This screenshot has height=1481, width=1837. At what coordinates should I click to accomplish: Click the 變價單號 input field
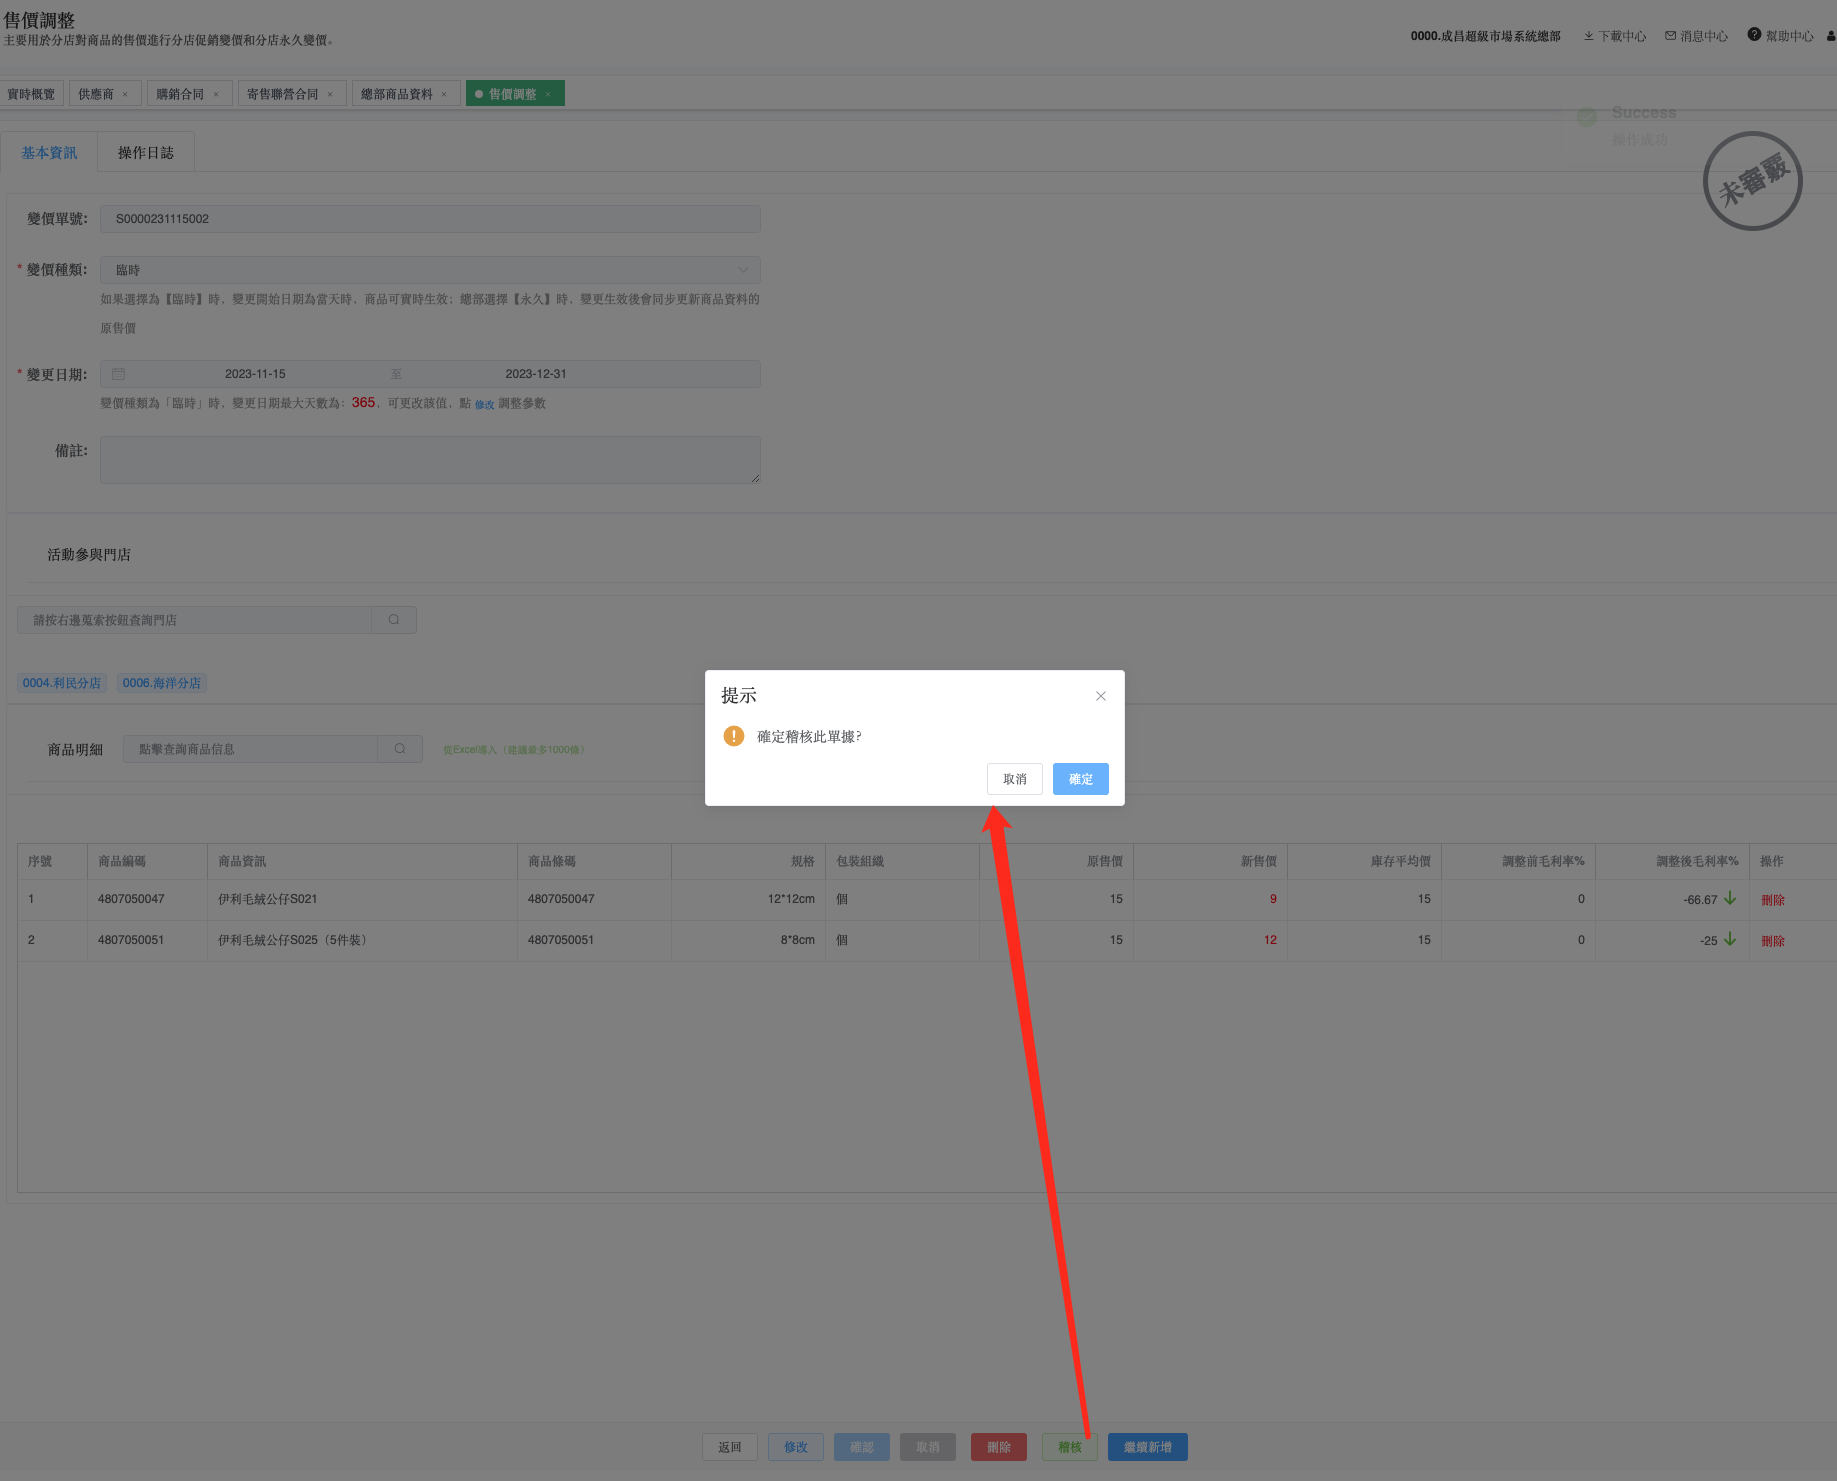pyautogui.click(x=430, y=219)
